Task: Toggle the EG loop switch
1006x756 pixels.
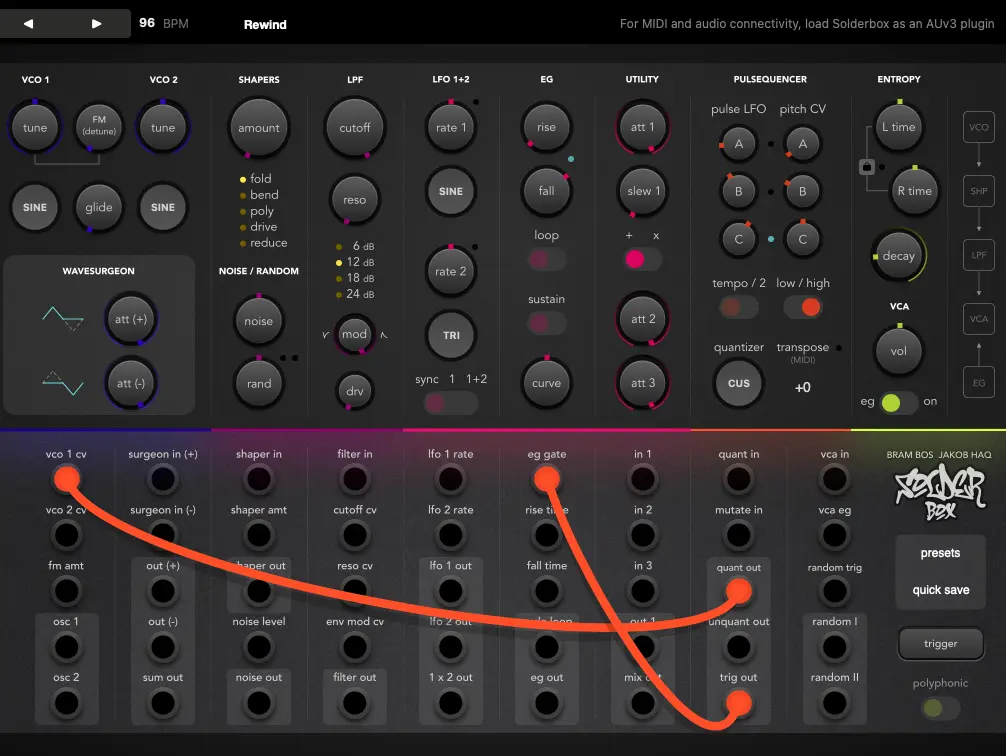Action: pos(546,259)
